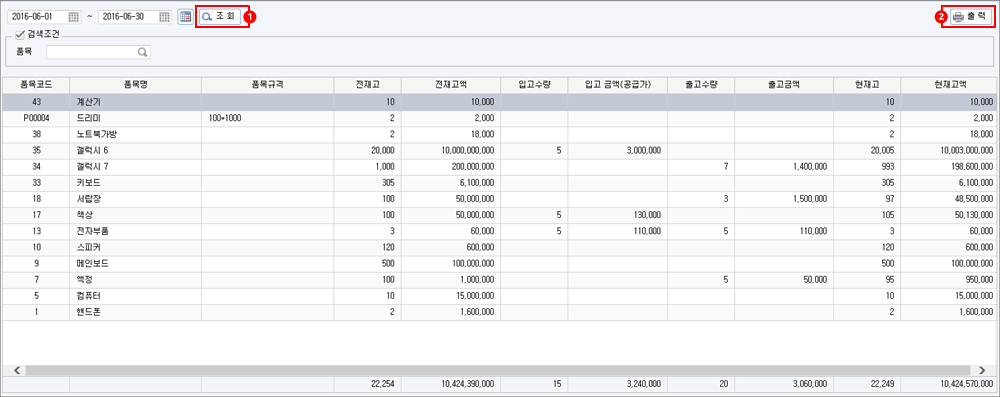The height and width of the screenshot is (397, 1000).
Task: Click spec cell 100*1000
Action: pos(268,118)
